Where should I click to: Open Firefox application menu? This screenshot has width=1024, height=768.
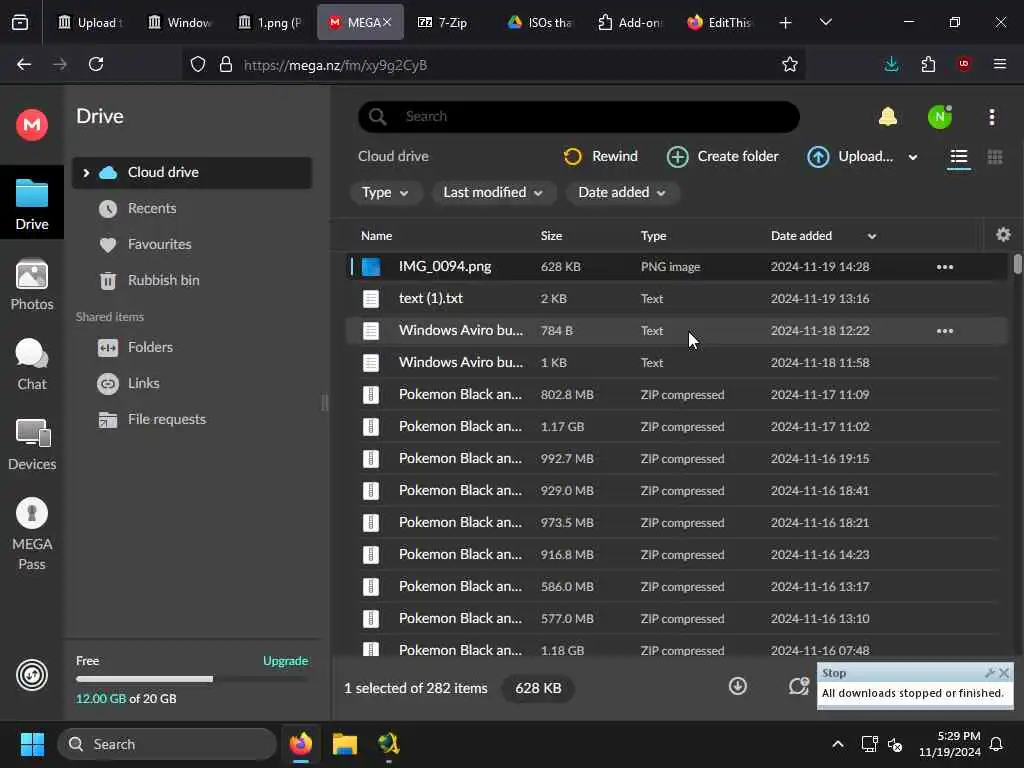pos(999,64)
